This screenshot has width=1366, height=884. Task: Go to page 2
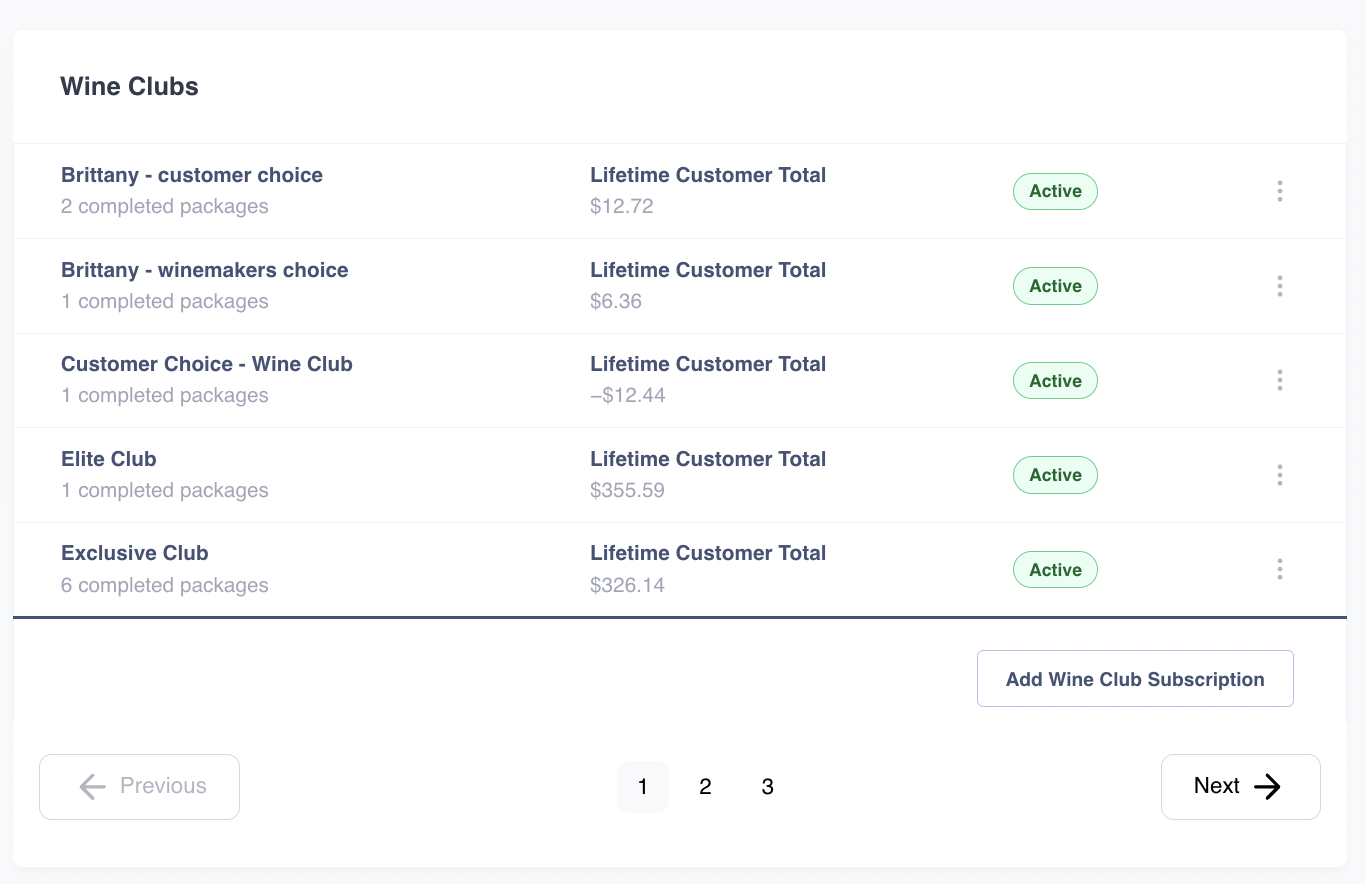tap(705, 787)
